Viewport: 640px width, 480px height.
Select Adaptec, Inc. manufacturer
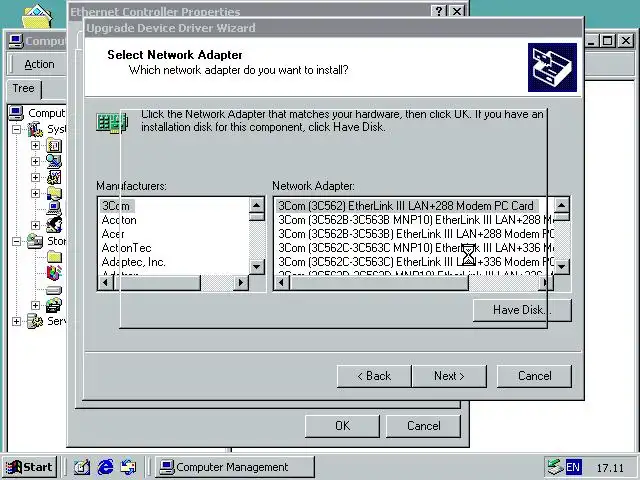133,262
